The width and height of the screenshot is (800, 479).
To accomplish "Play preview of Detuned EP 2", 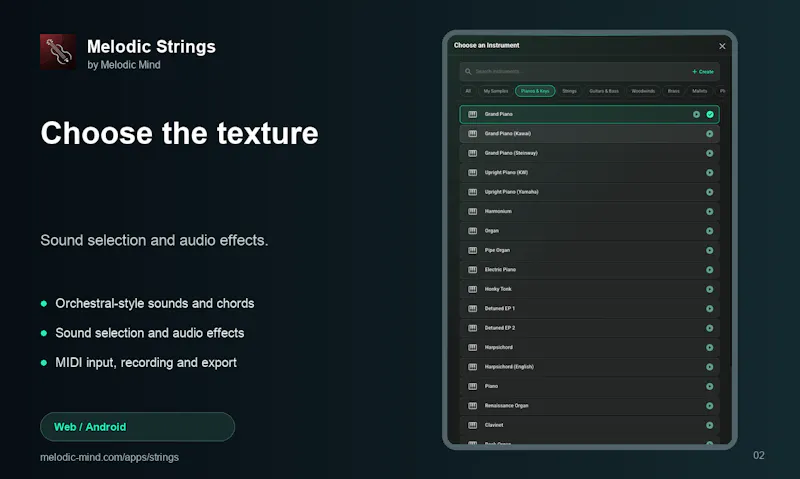I will [x=709, y=327].
